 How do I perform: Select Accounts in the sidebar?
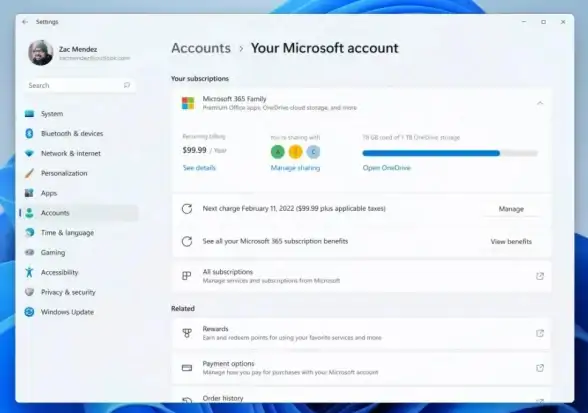coord(79,213)
